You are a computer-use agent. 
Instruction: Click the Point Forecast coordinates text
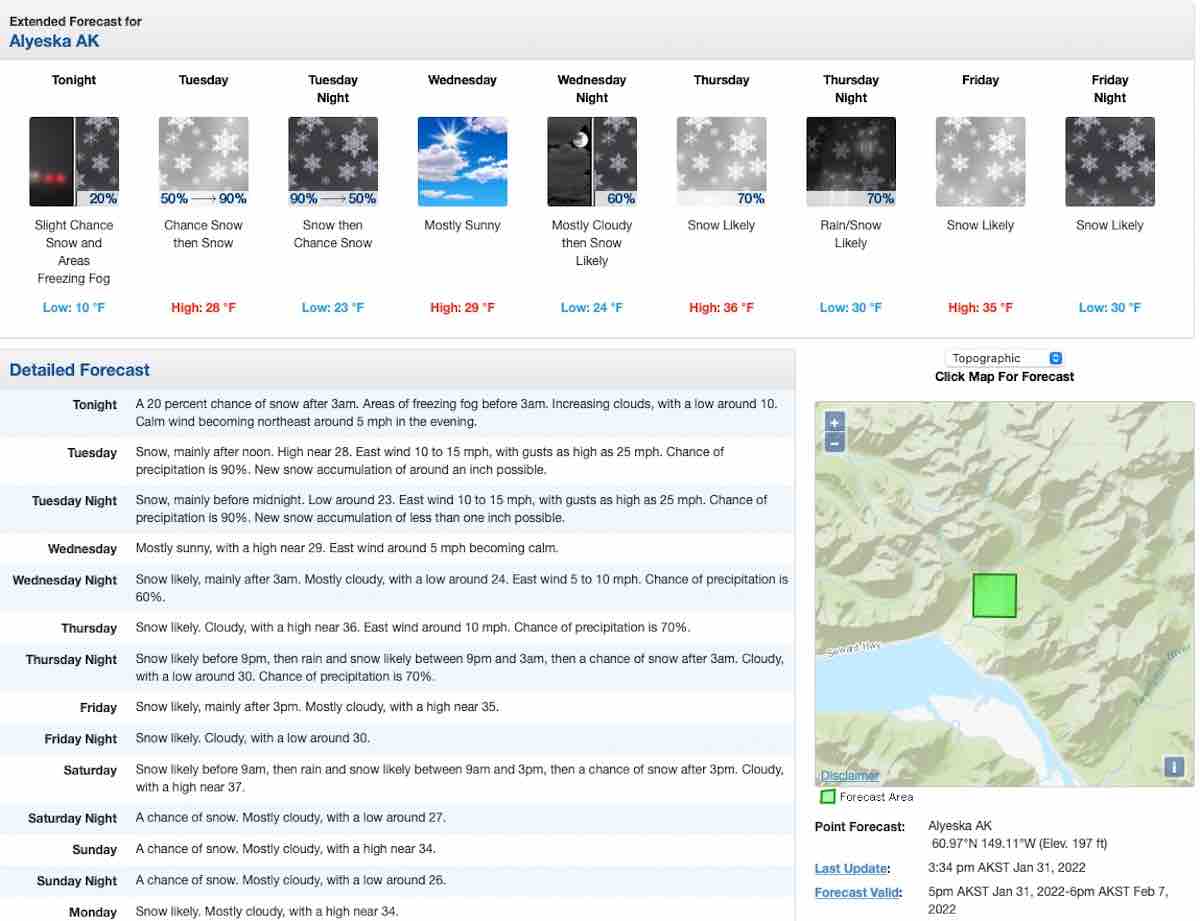click(1019, 844)
